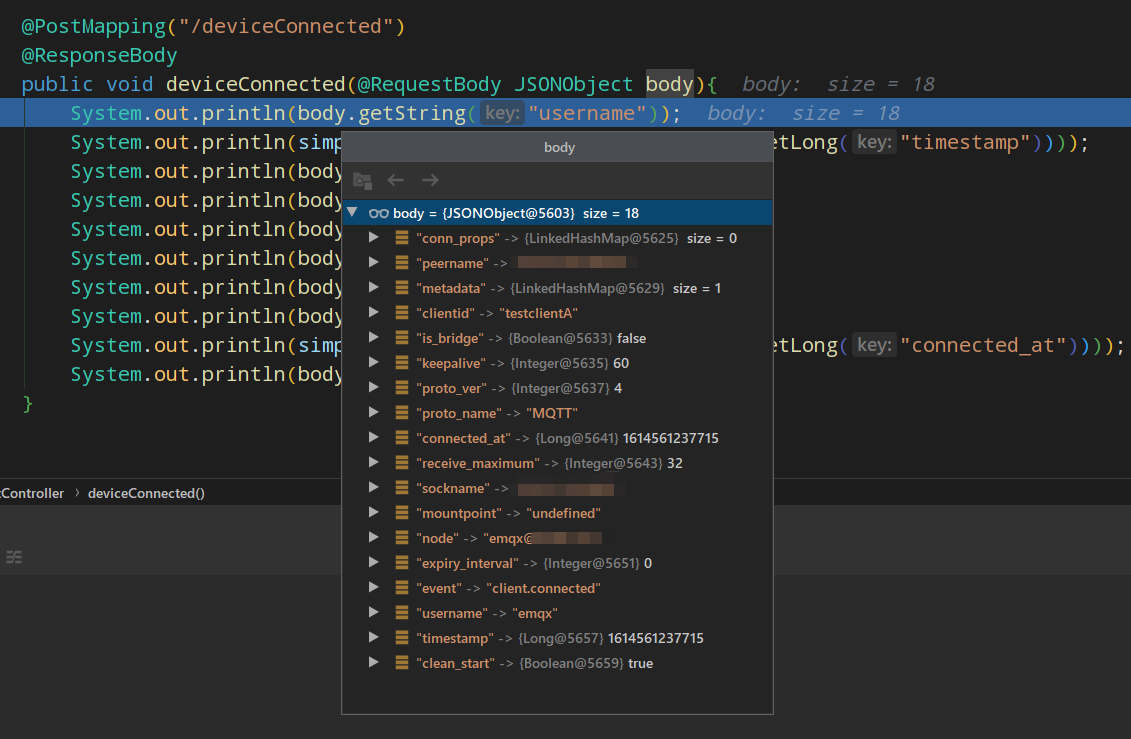Expand the "receive_maximum" entry arrow
The height and width of the screenshot is (739, 1131).
click(x=374, y=462)
